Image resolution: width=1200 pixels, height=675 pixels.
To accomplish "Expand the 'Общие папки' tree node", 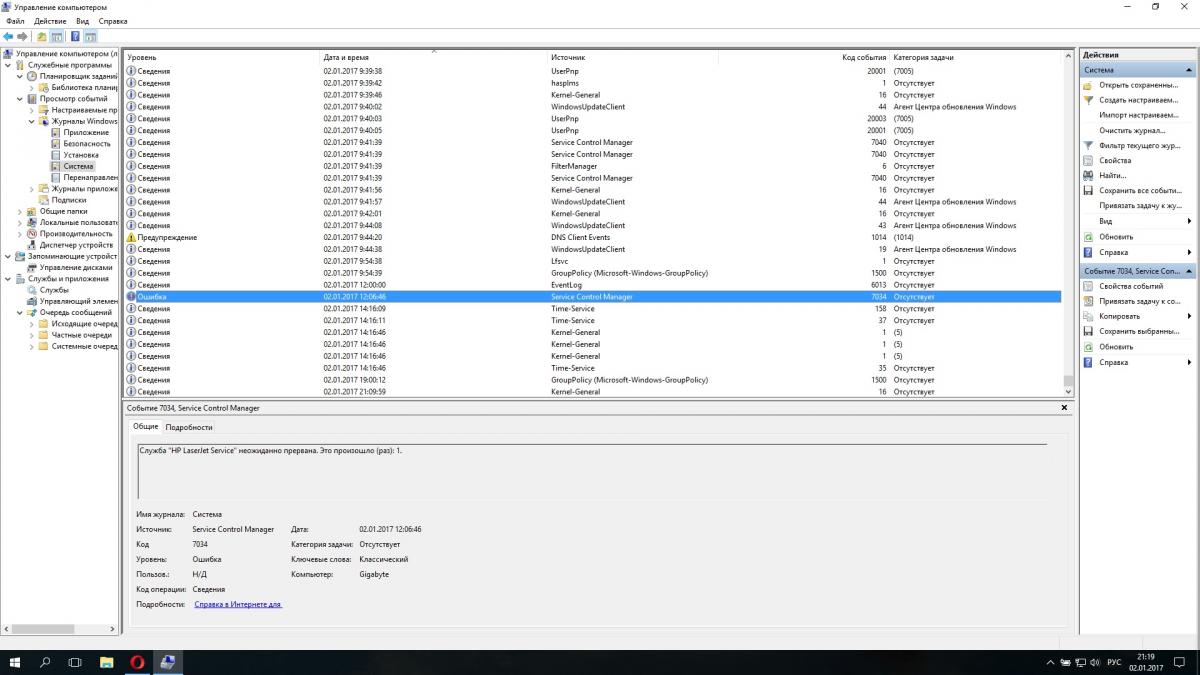I will (20, 211).
